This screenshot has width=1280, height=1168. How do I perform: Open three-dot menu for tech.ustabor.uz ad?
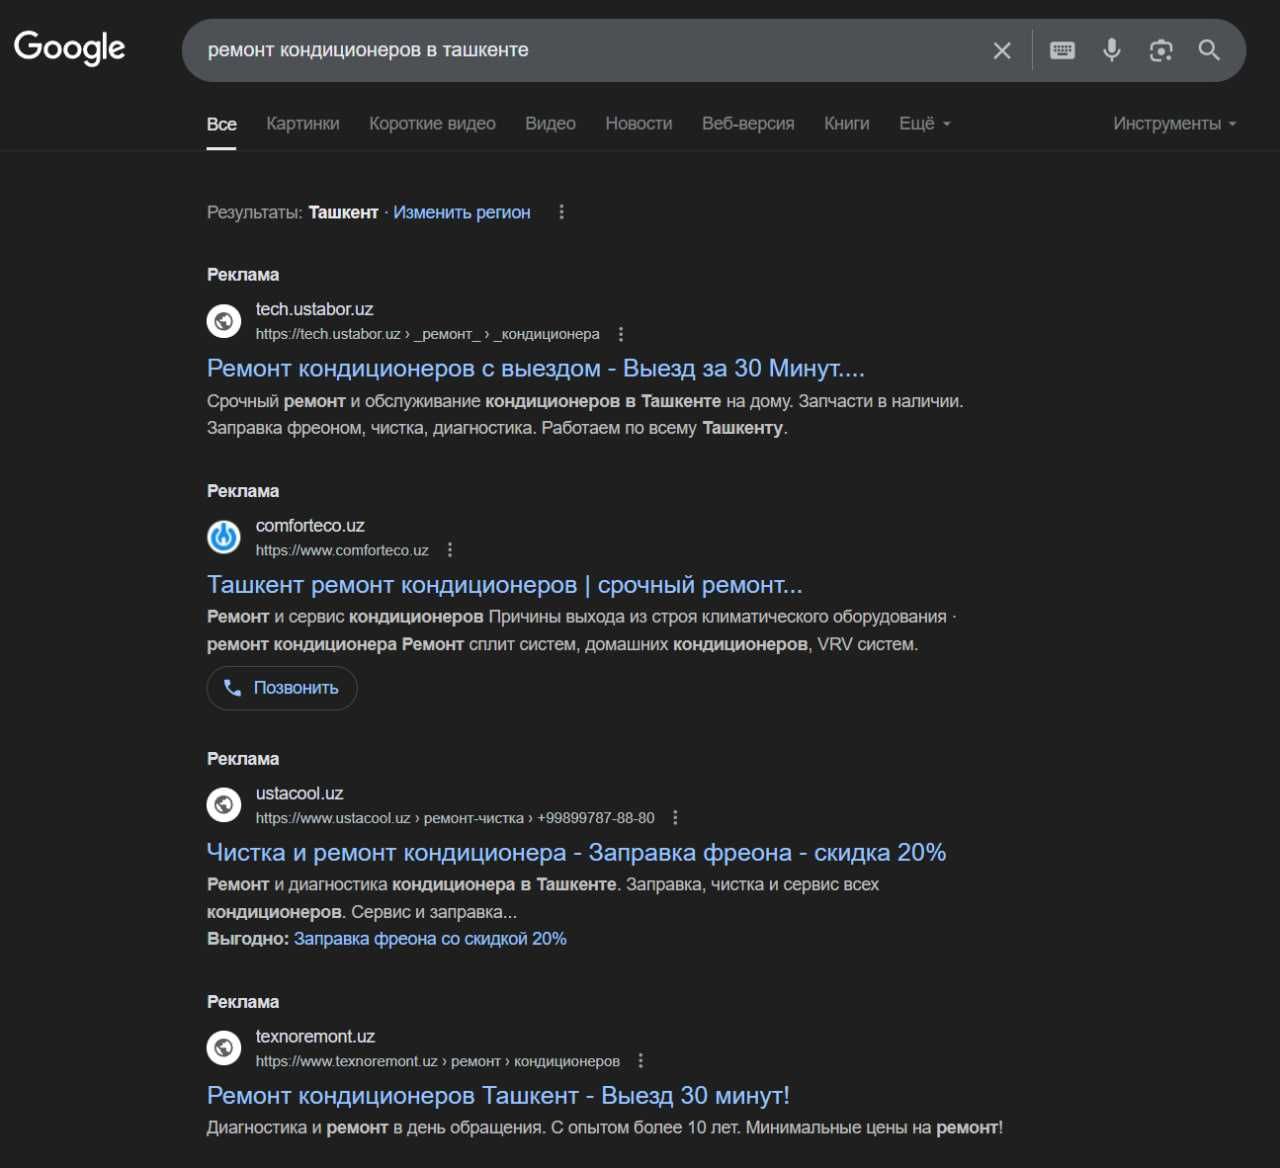tap(621, 334)
